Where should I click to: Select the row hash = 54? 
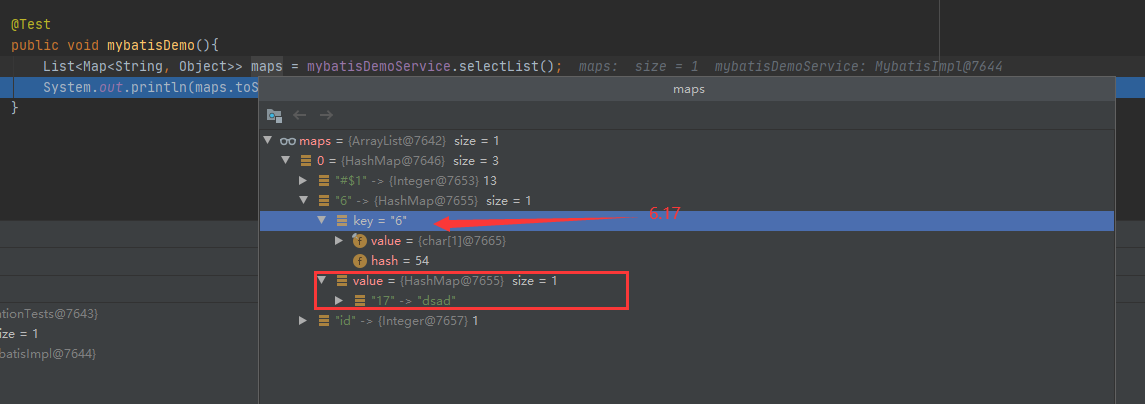pos(687,261)
